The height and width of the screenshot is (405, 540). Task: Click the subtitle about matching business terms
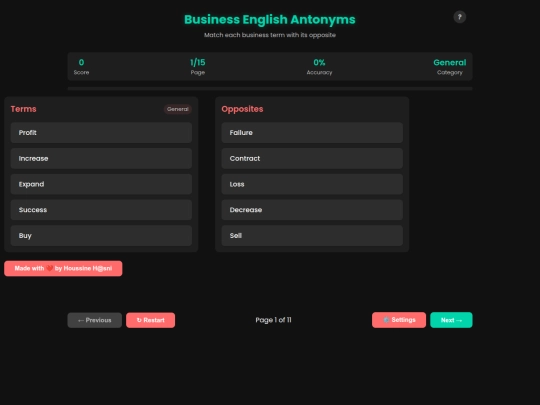270,35
